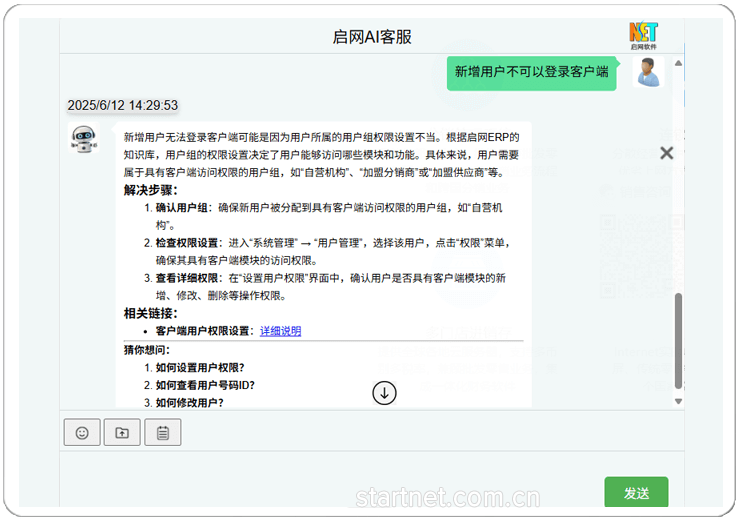This screenshot has height=521, width=740.
Task: Click the 启网AI客服 title
Action: pos(372,37)
